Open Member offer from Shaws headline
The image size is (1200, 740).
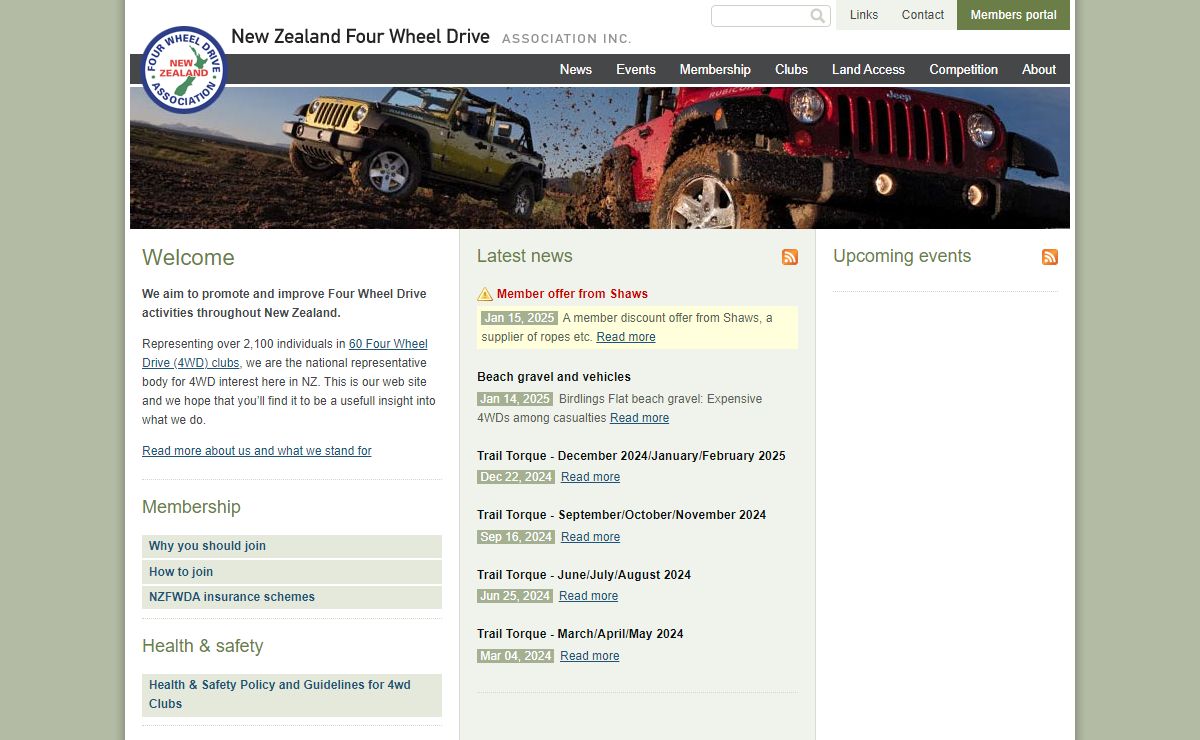[x=572, y=294]
